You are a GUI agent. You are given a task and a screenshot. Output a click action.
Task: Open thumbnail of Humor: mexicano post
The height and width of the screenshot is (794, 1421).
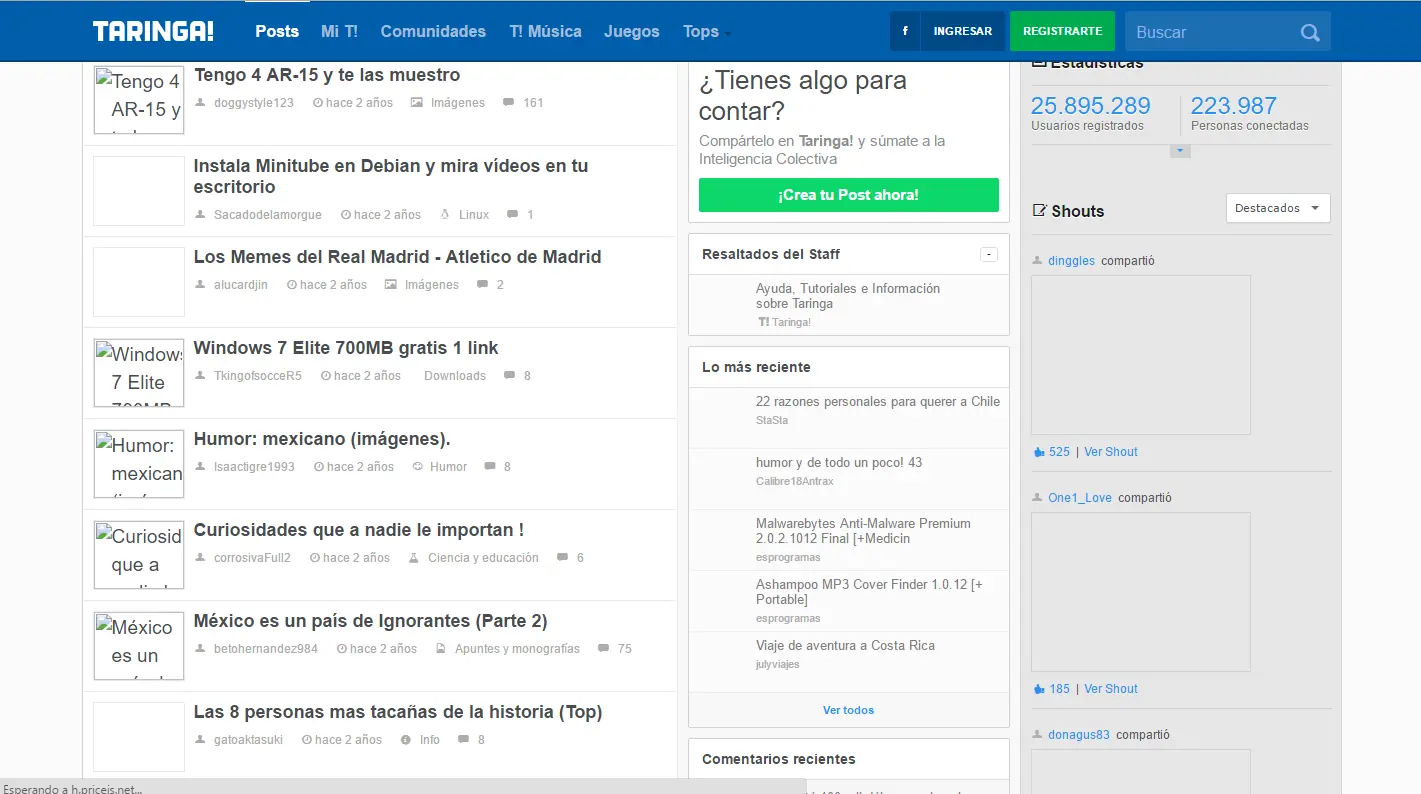tap(139, 464)
